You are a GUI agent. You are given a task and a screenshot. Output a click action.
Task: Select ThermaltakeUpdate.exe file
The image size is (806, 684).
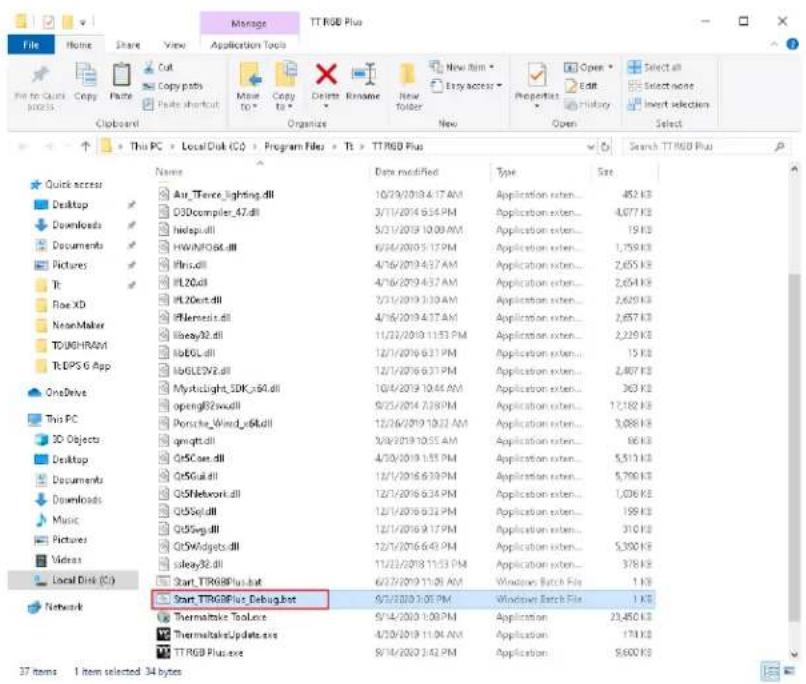(225, 635)
